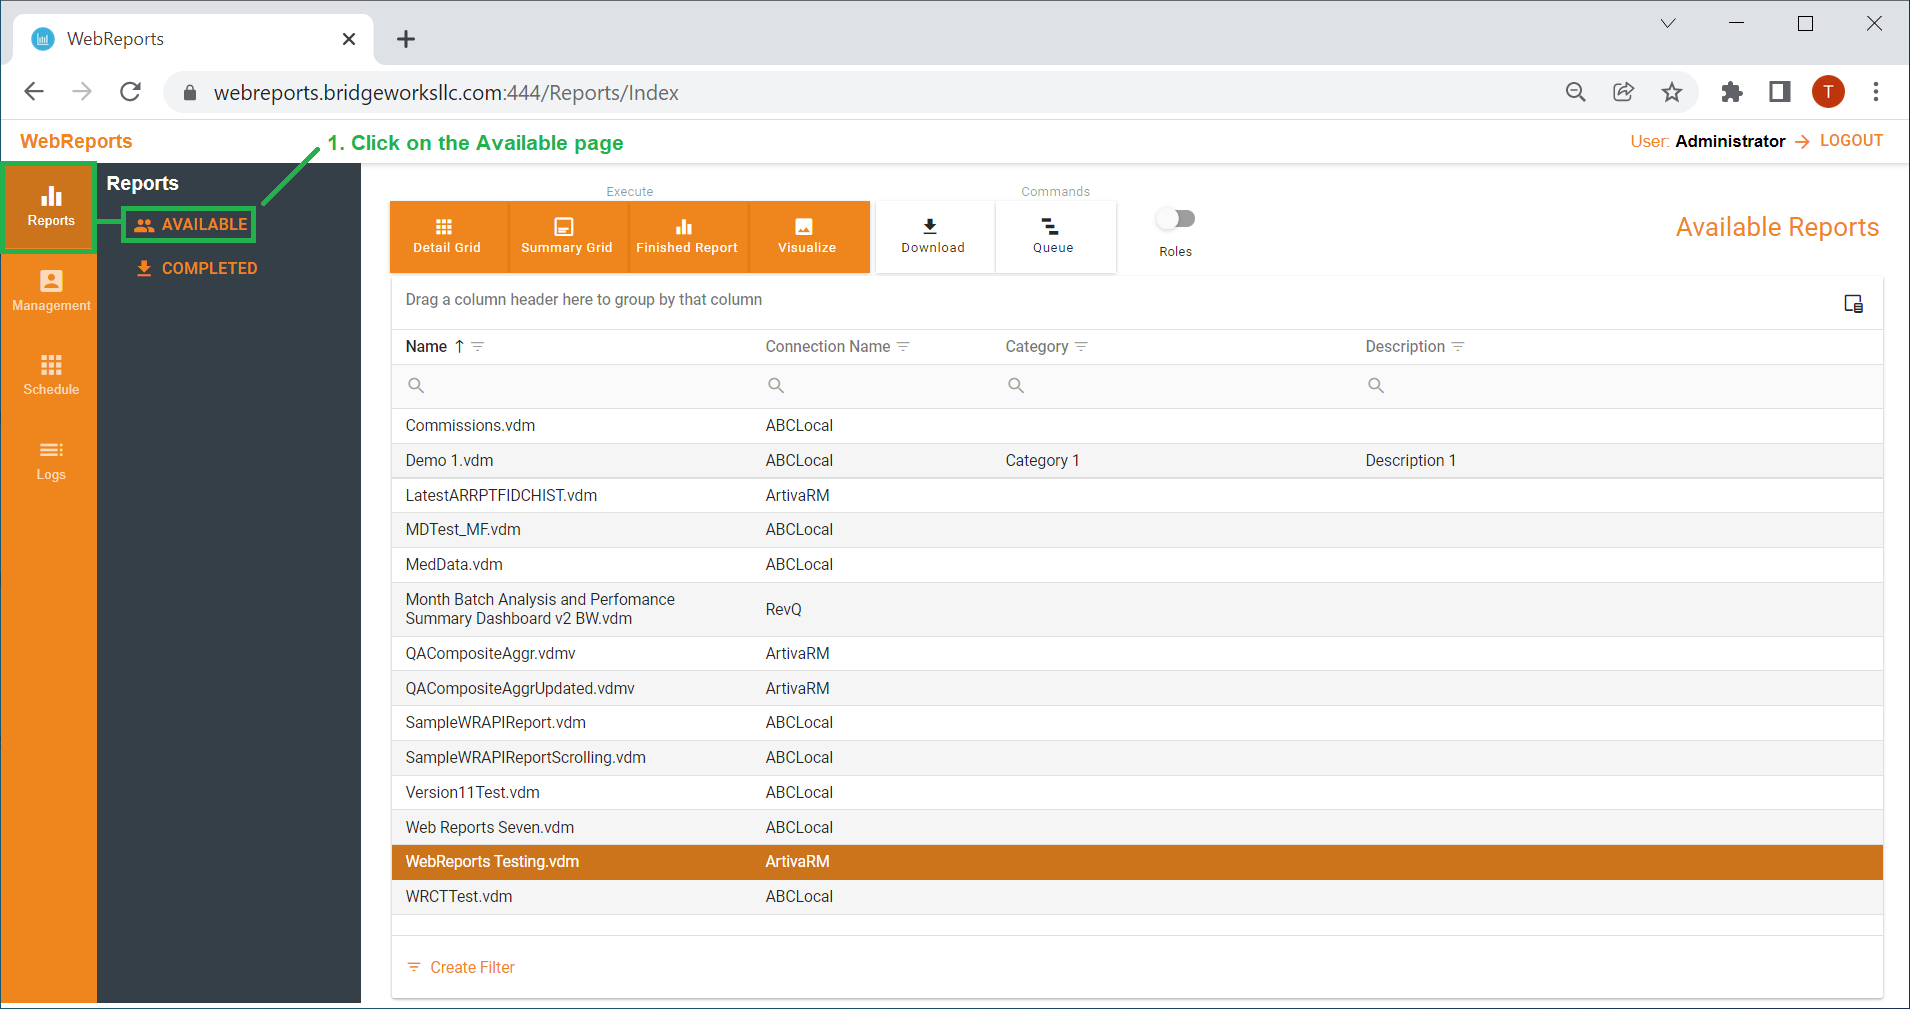Select the MDTest_MF.vdm report
The width and height of the screenshot is (1910, 1009).
pyautogui.click(x=1137, y=530)
